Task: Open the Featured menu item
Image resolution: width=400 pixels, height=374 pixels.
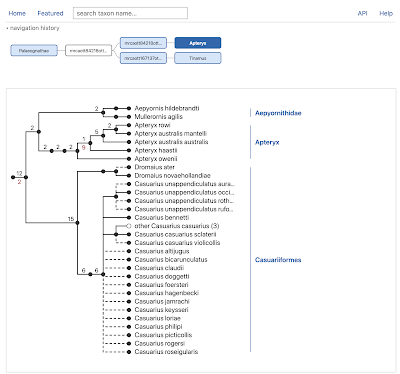Action: 50,13
